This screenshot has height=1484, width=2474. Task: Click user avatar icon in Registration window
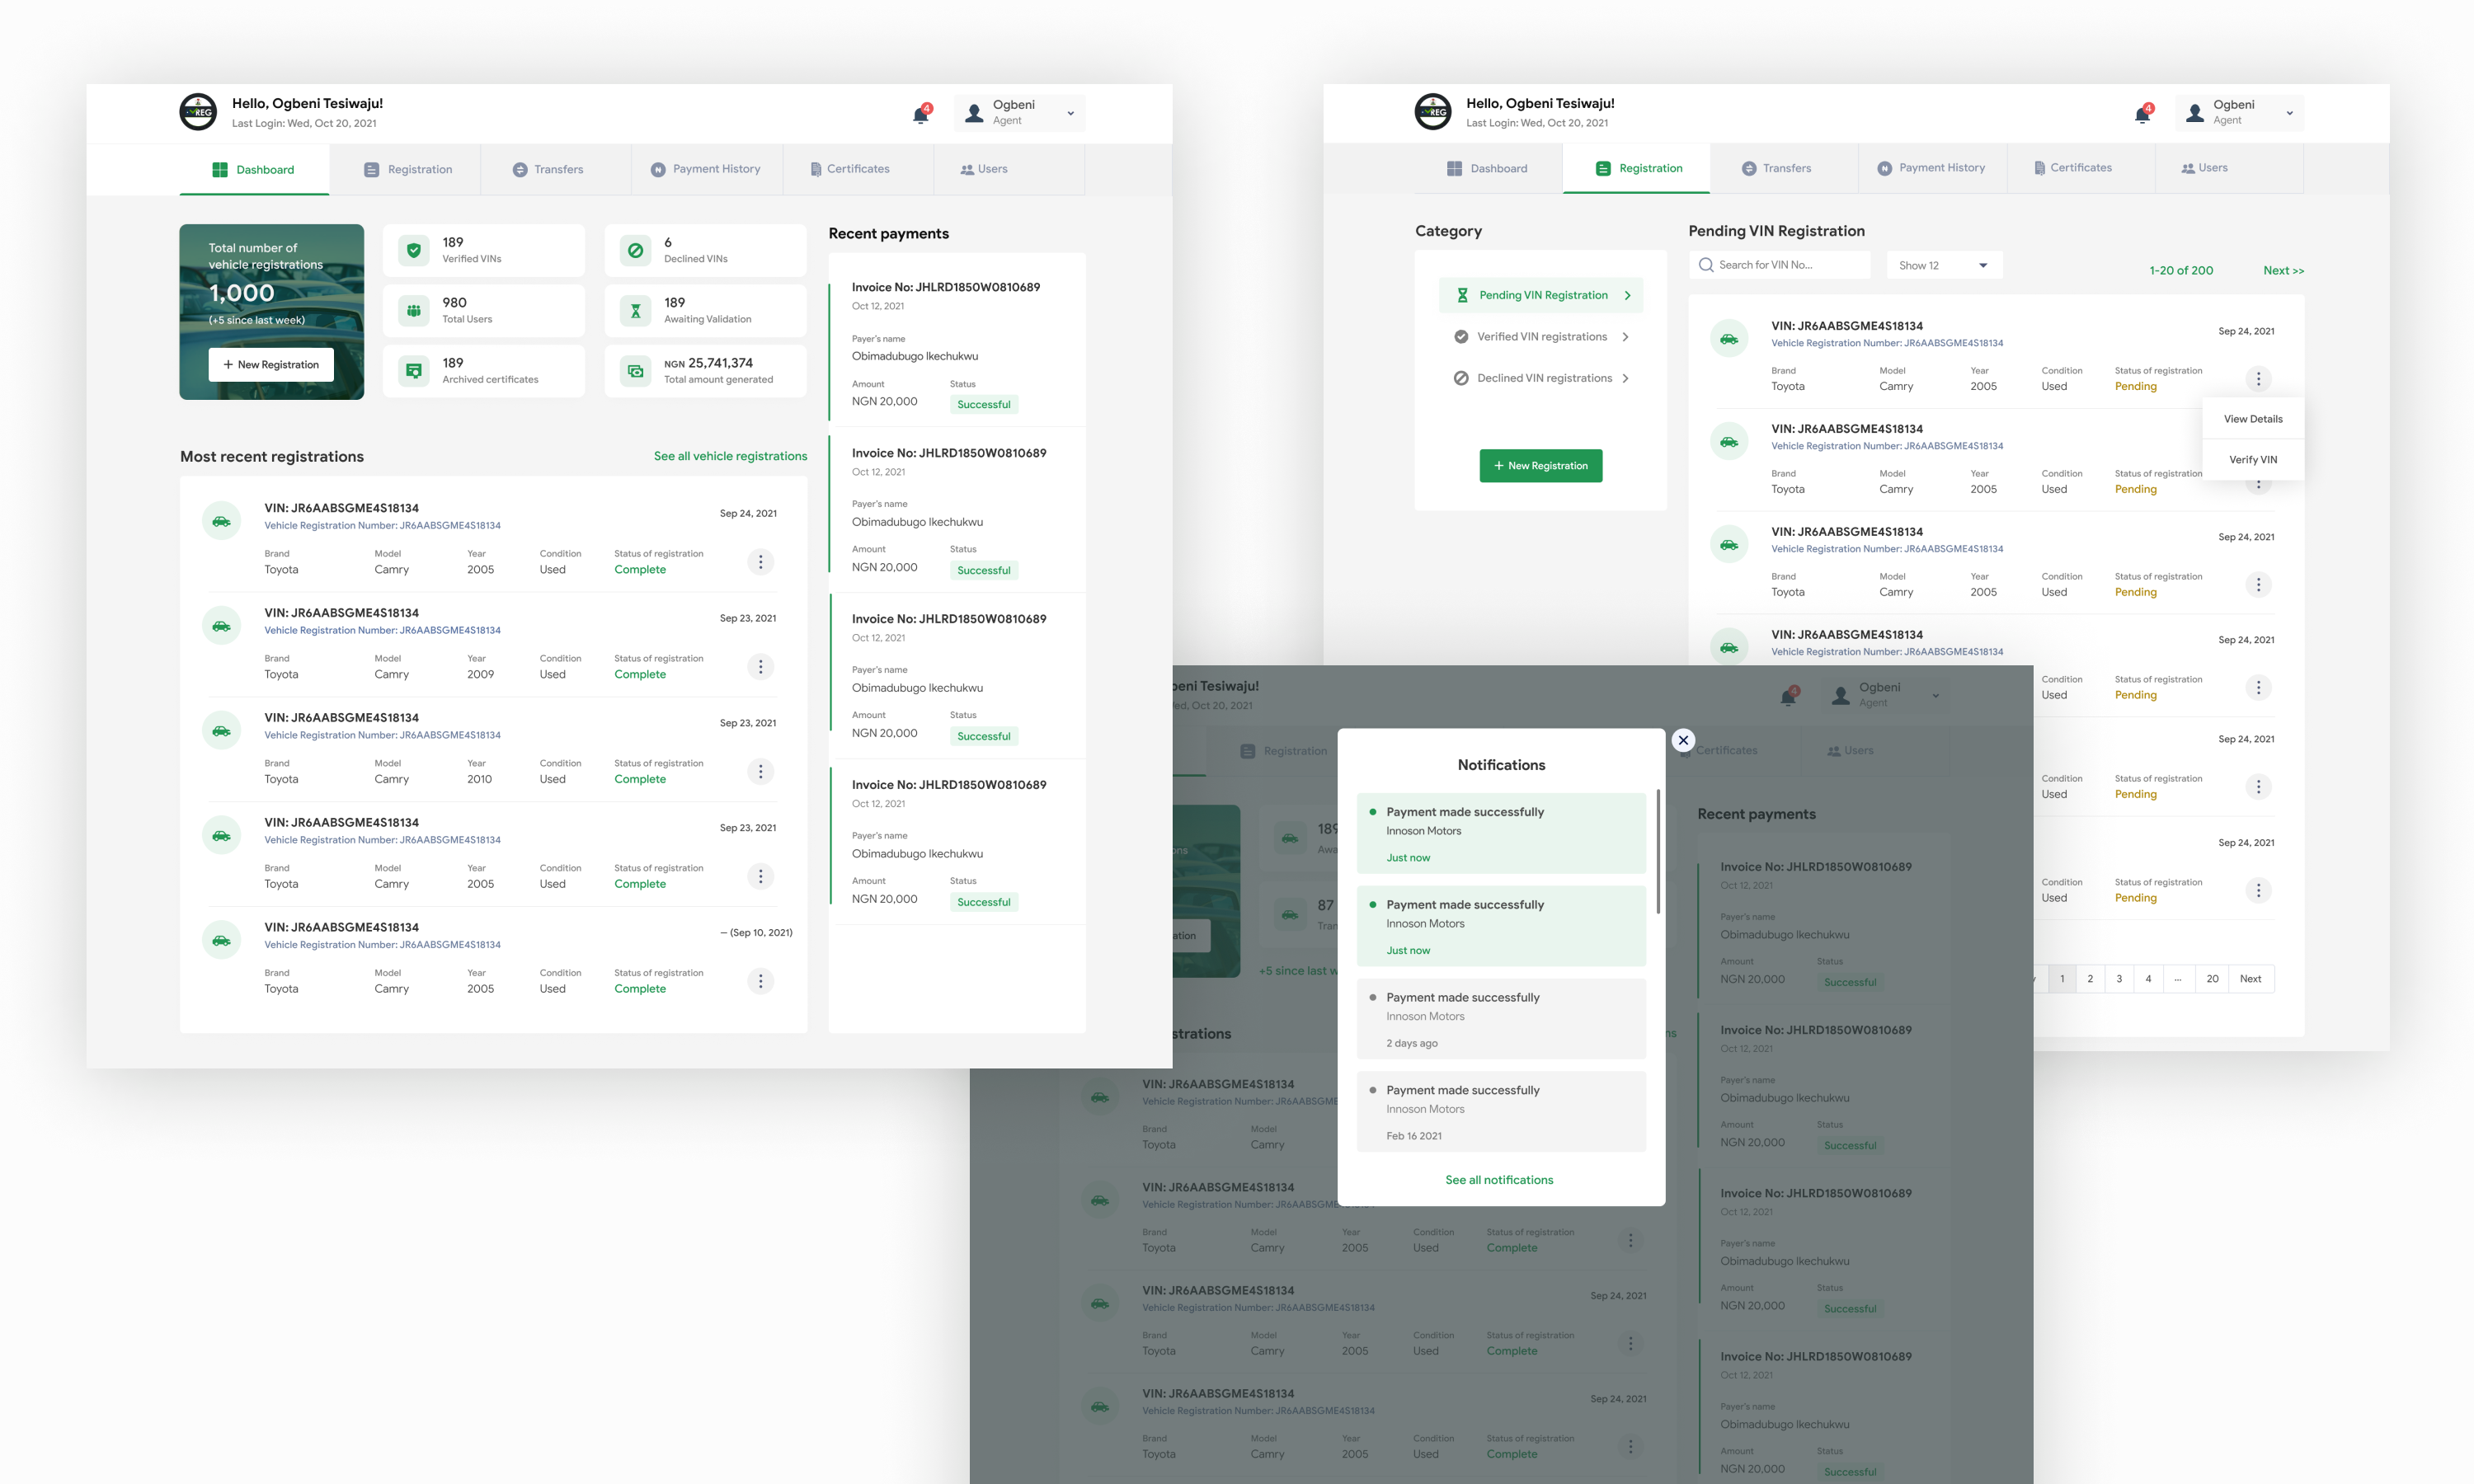tap(2195, 113)
